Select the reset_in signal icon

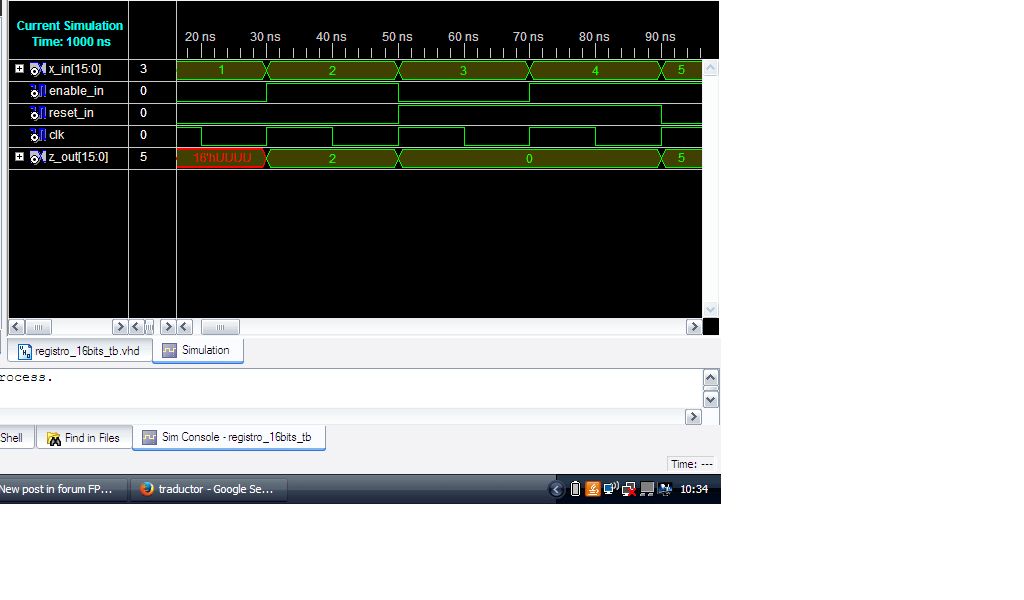(x=38, y=114)
